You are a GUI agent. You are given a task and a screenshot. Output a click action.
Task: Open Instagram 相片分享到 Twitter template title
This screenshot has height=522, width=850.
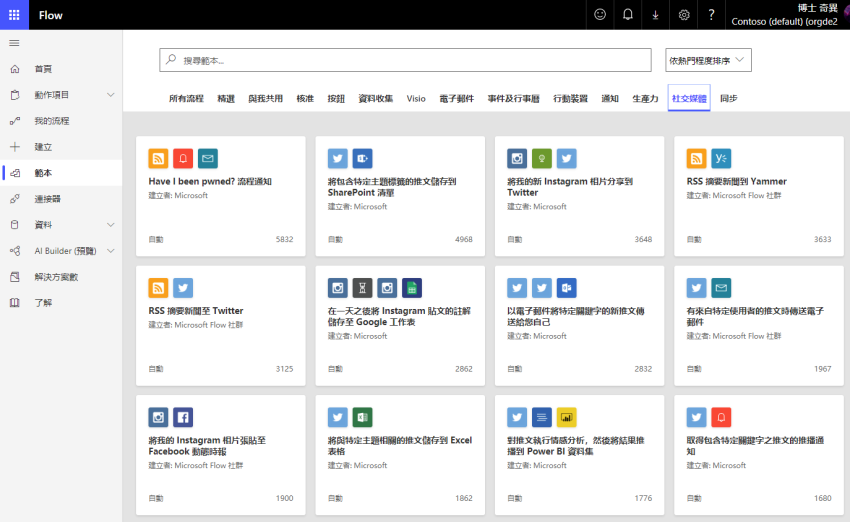point(570,187)
